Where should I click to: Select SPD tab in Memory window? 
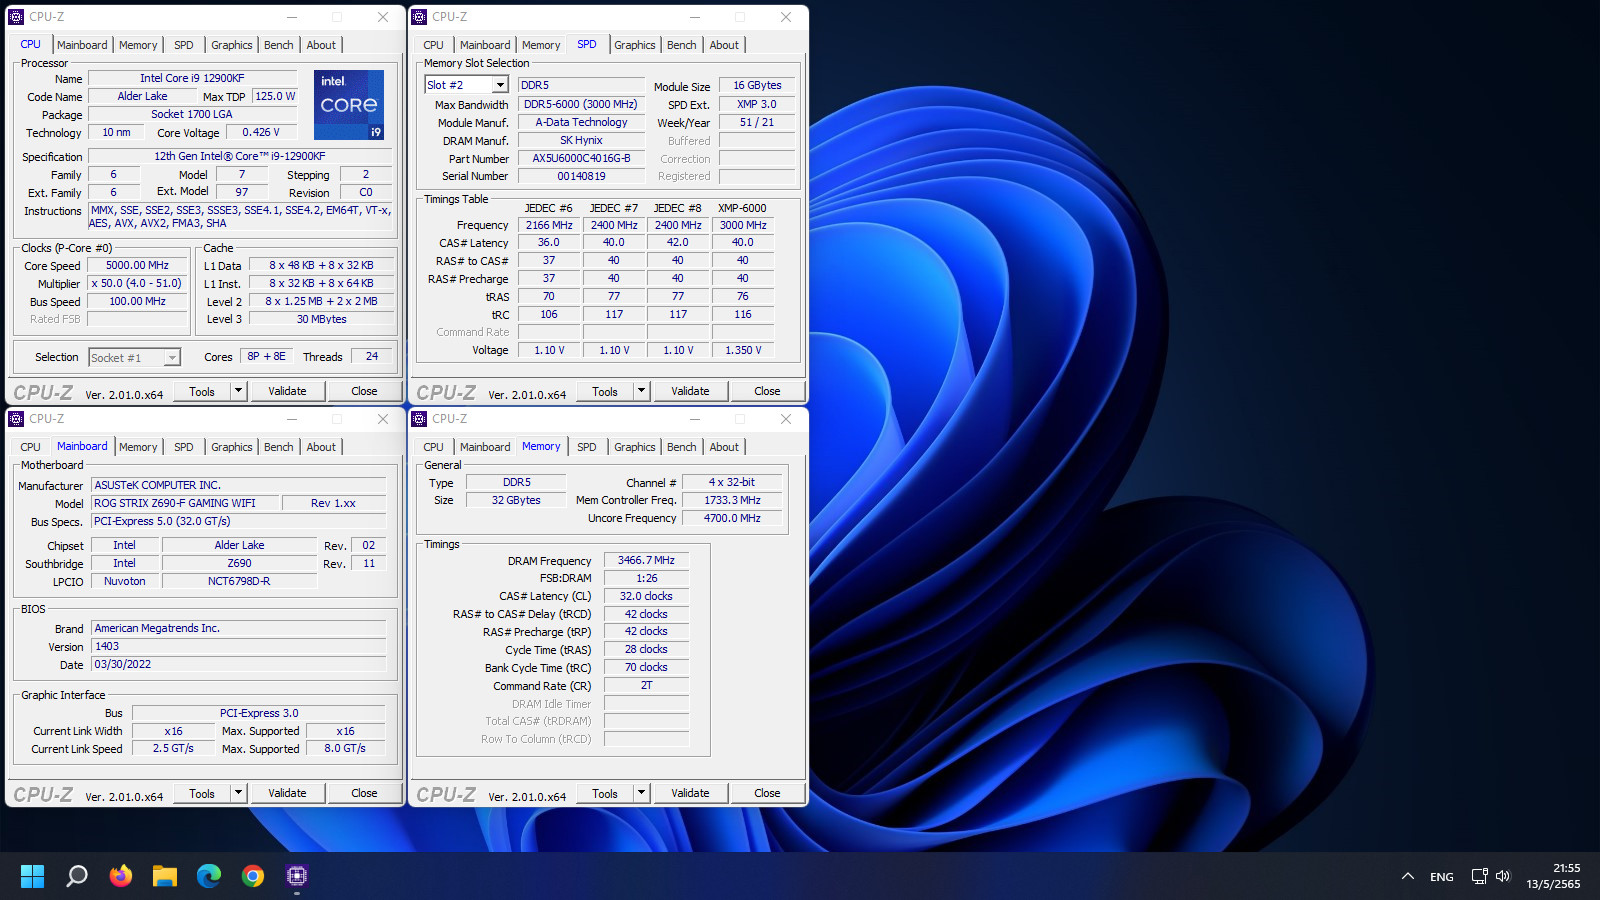point(587,447)
